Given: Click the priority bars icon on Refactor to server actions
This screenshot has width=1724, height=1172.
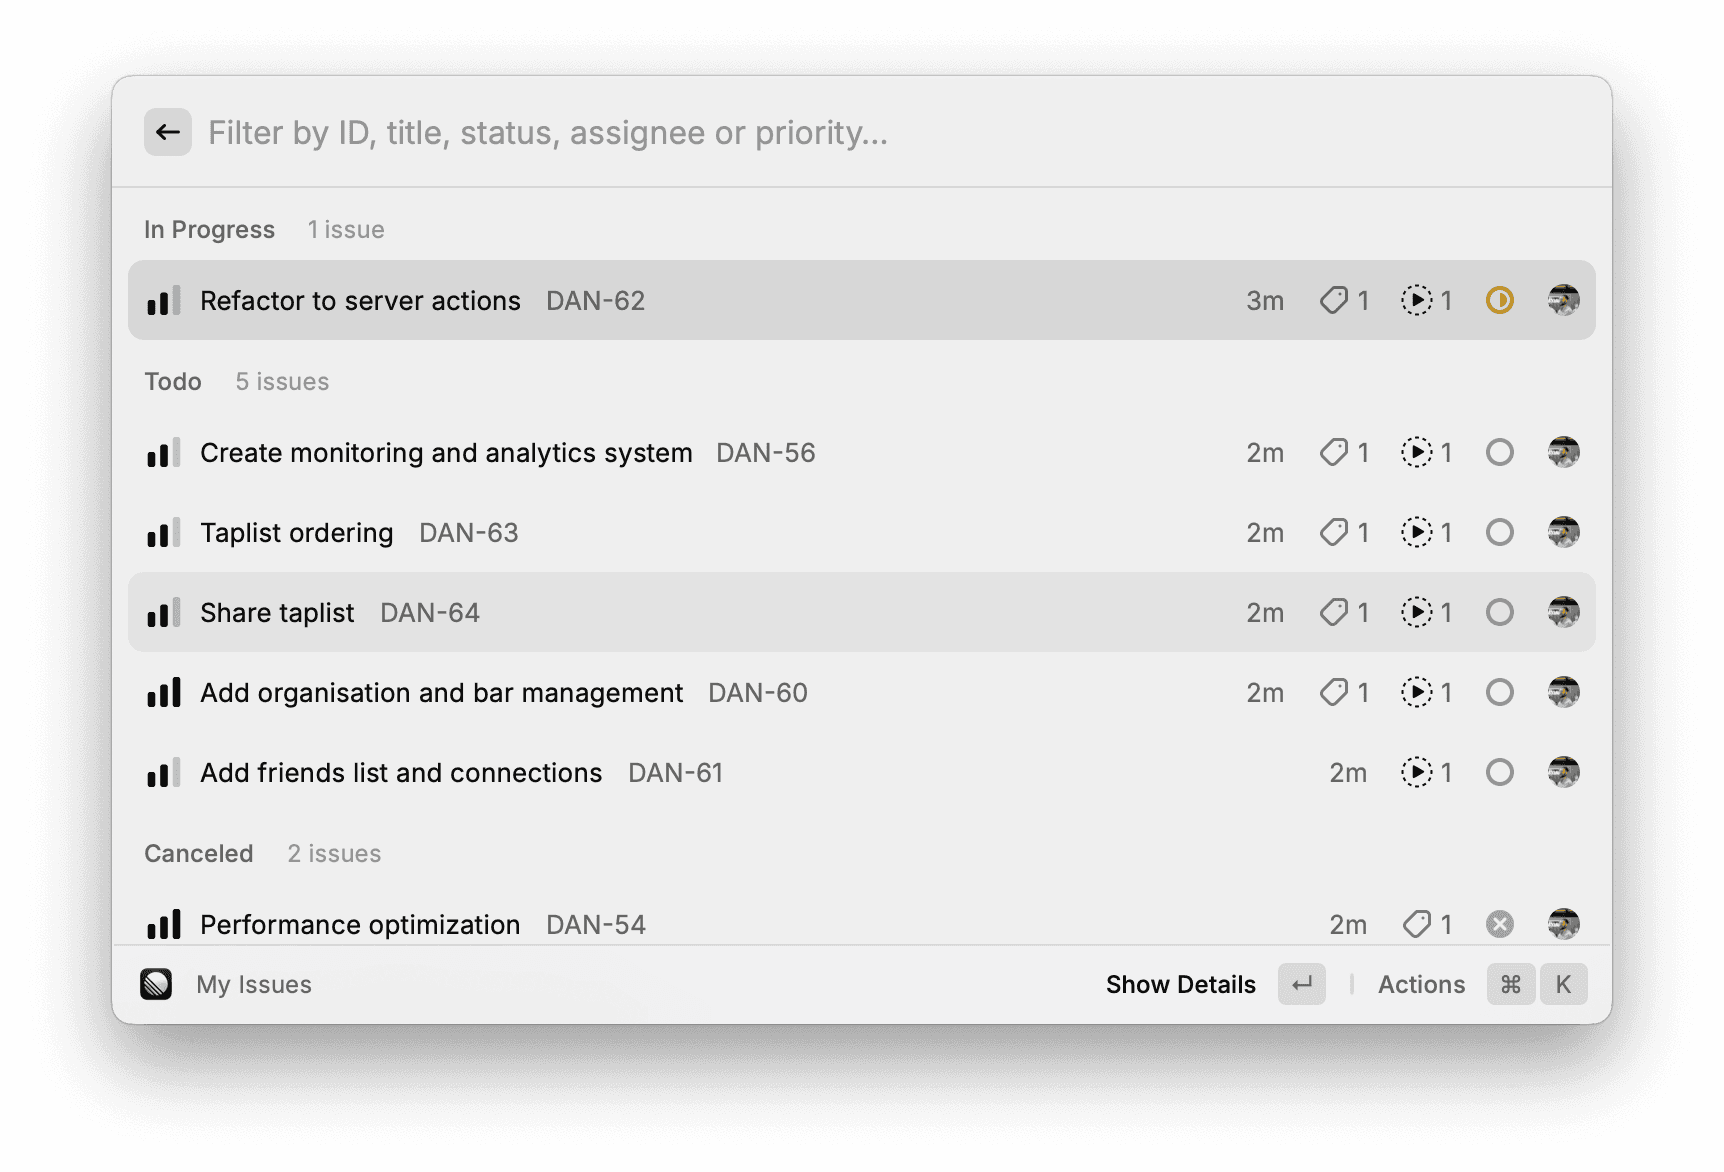Looking at the screenshot, I should [162, 300].
